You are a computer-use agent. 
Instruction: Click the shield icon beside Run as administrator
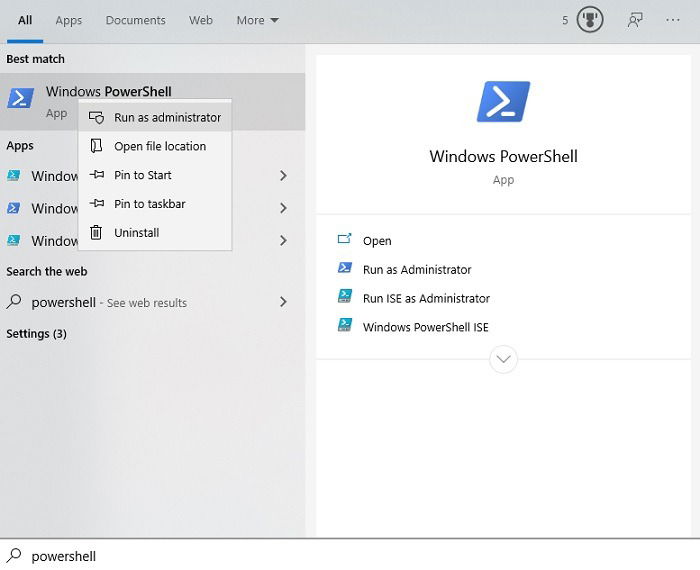96,117
